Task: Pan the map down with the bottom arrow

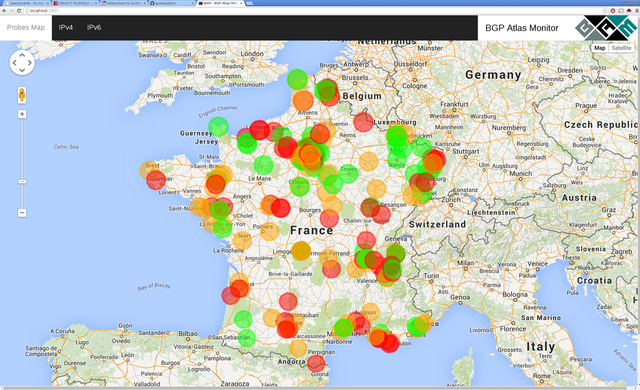Action: pos(22,70)
